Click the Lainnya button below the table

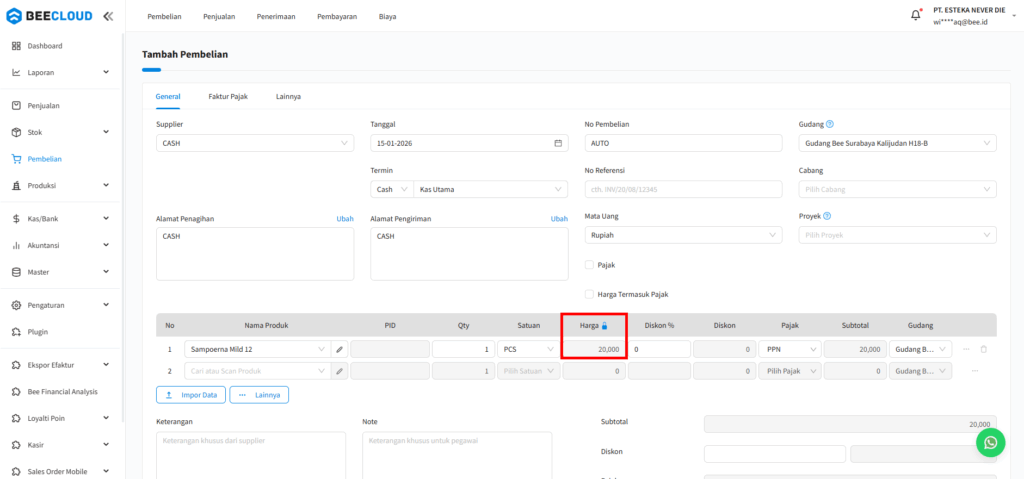(259, 395)
